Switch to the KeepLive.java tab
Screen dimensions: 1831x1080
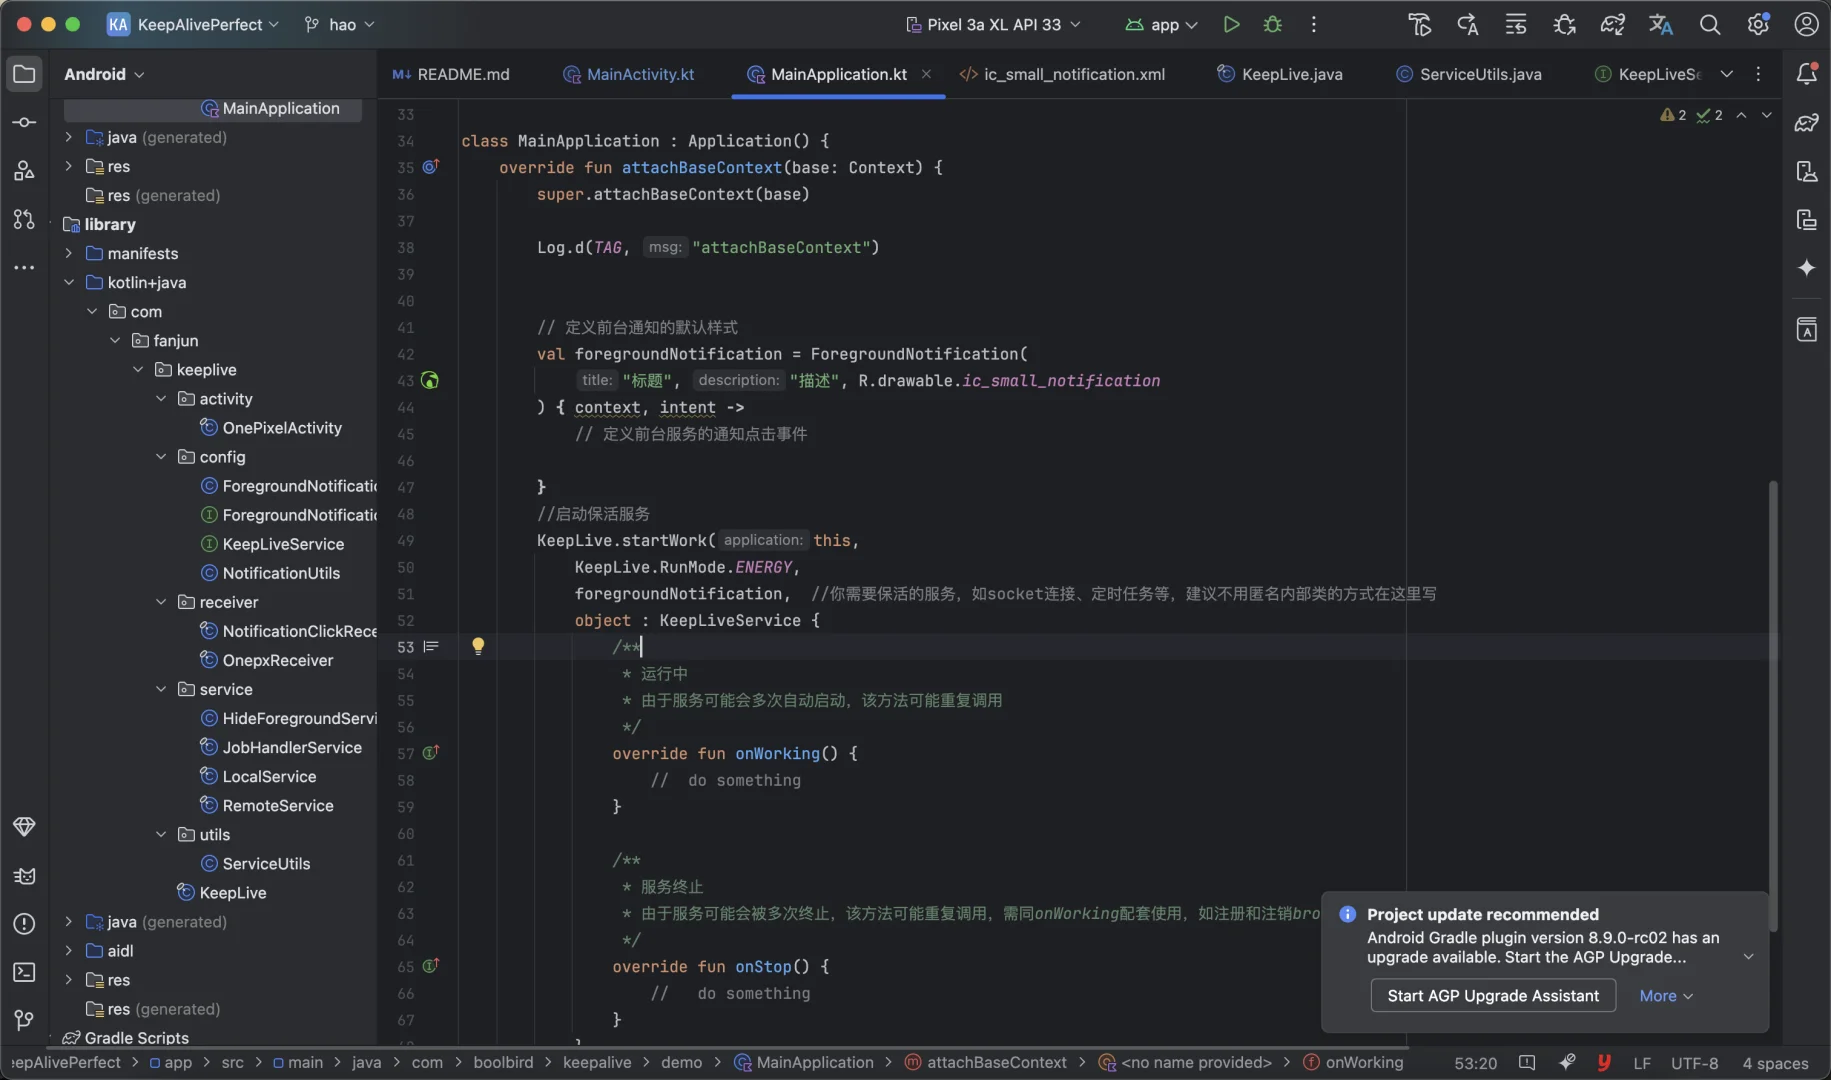(x=1280, y=74)
